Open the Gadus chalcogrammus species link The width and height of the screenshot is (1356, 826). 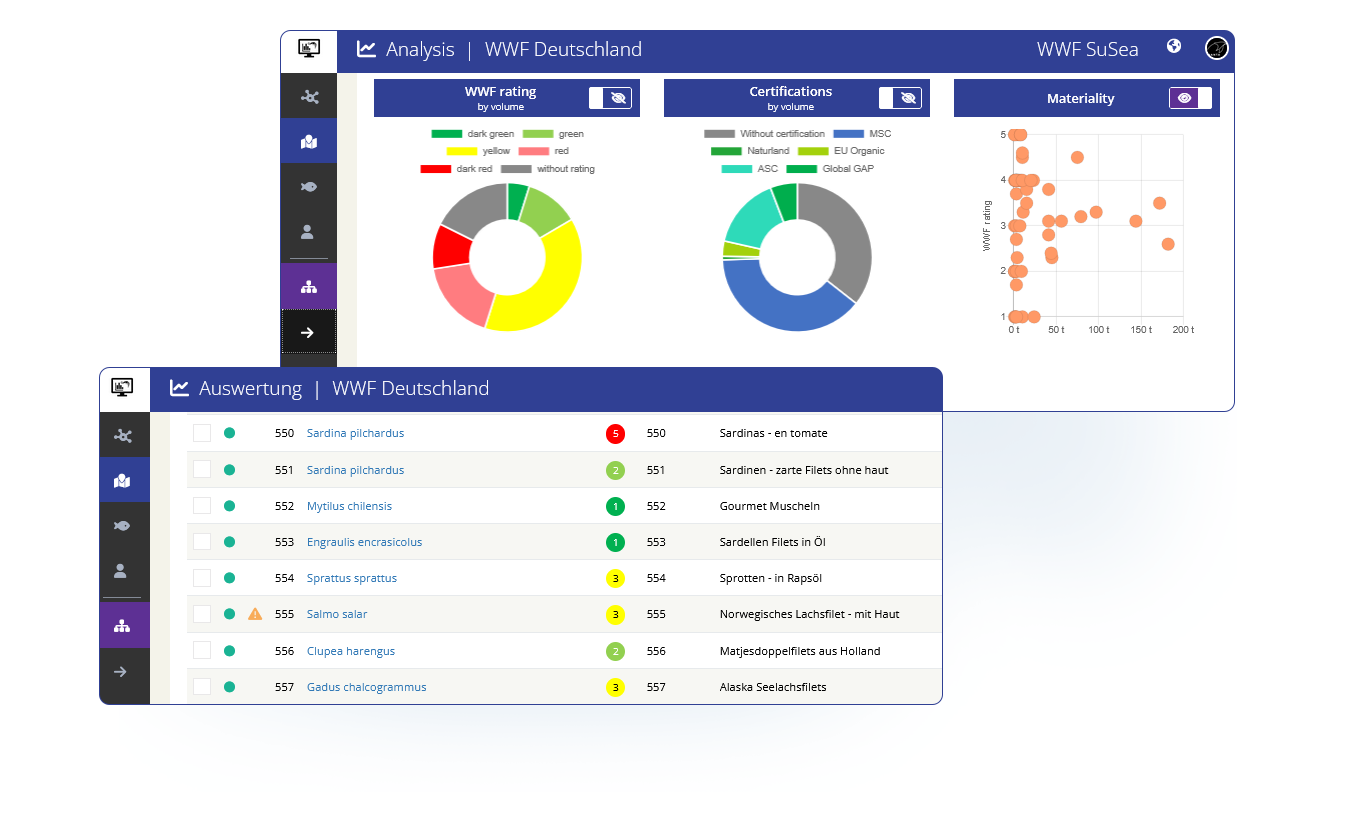pos(366,687)
